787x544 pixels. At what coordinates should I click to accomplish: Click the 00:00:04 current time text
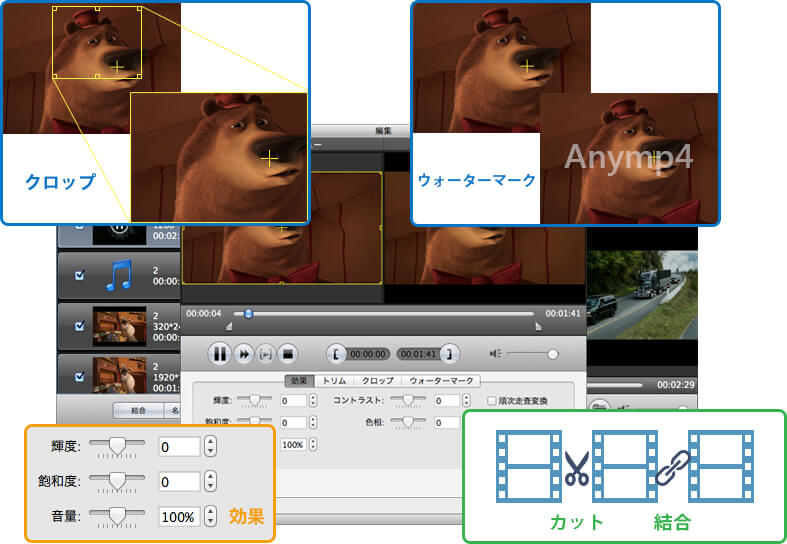[204, 314]
